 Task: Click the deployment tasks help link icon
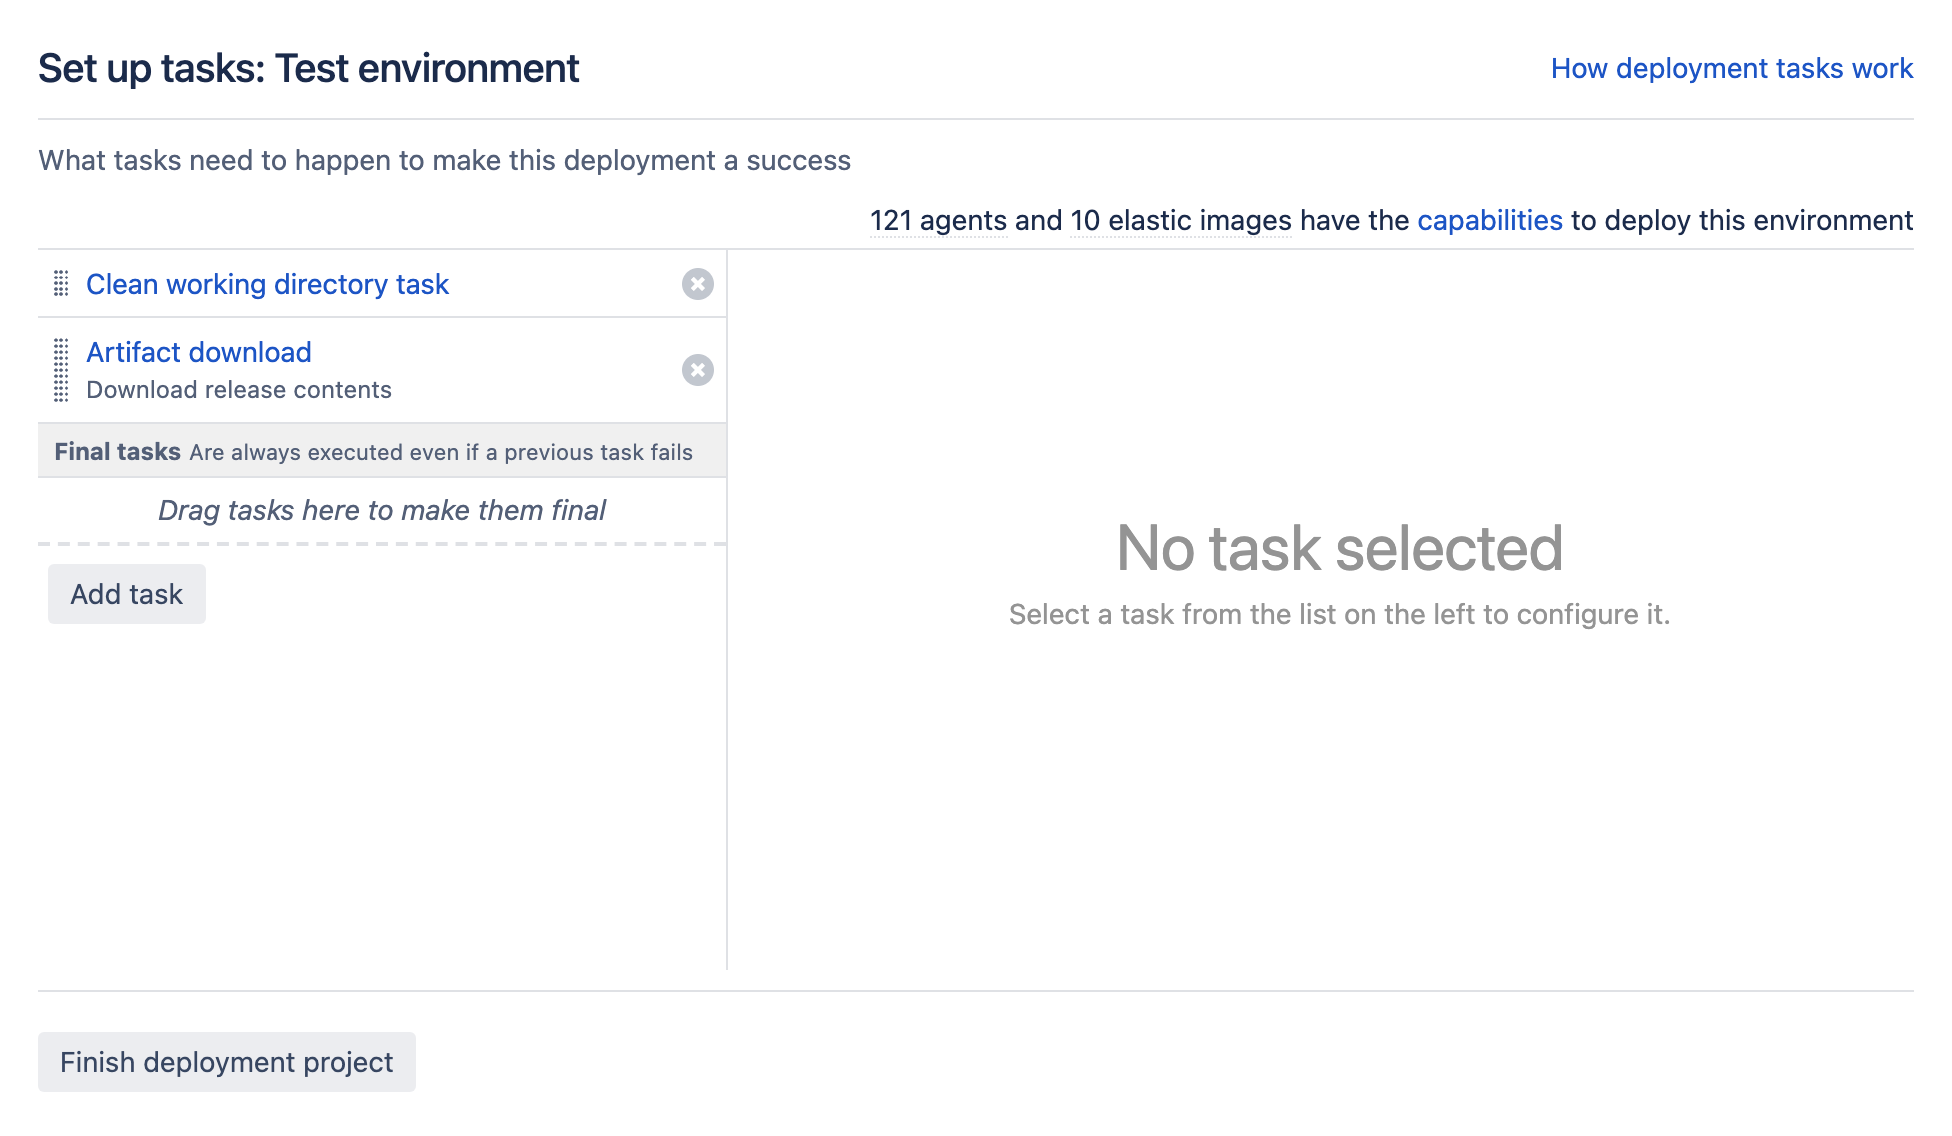[x=1732, y=66]
